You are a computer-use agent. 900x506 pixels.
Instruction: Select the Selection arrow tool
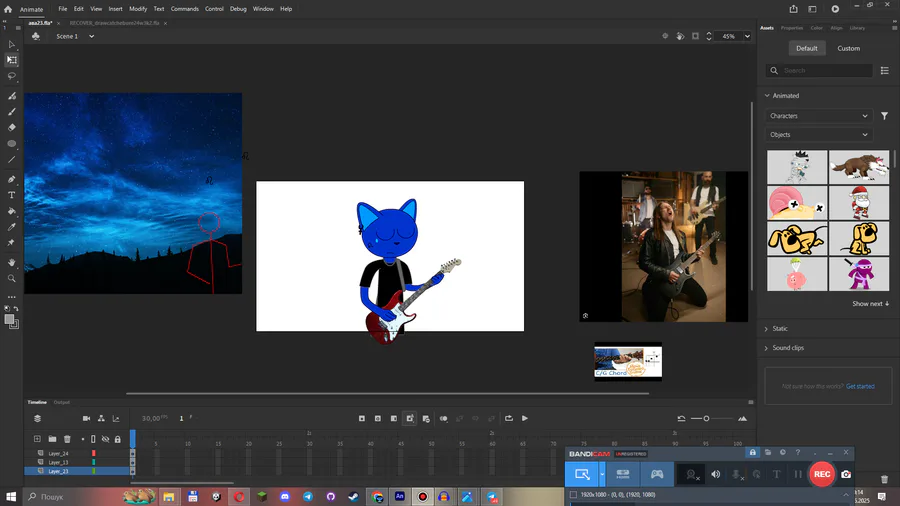pyautogui.click(x=11, y=44)
